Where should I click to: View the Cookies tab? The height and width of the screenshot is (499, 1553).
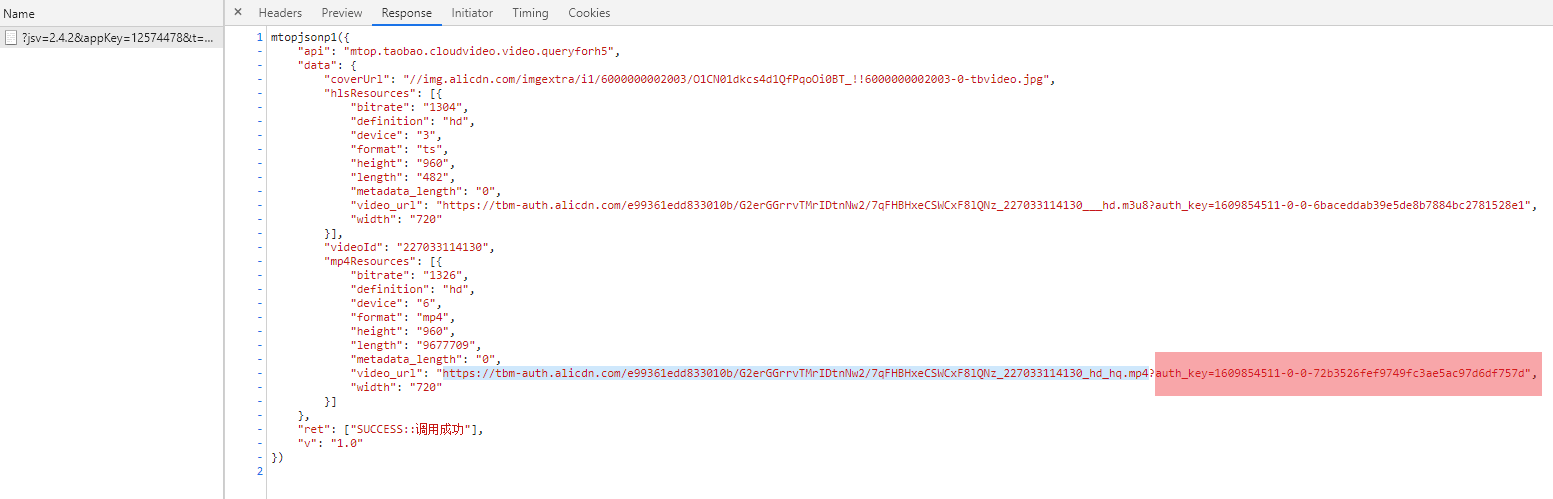point(589,13)
